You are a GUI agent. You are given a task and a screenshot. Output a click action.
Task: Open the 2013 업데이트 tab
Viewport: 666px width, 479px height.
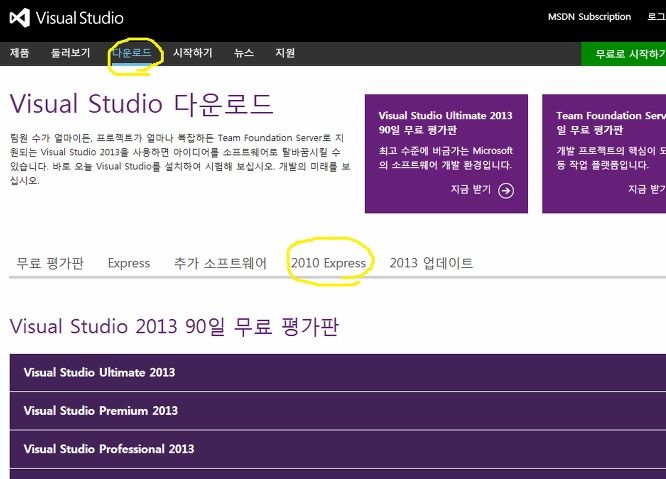click(x=431, y=263)
